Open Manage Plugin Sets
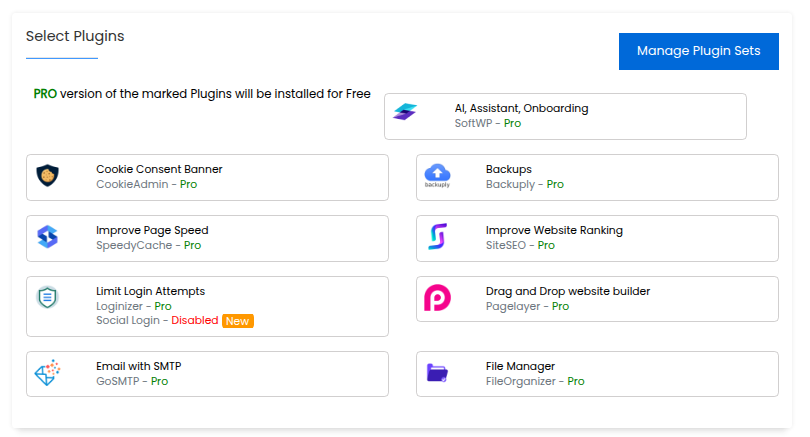 (698, 51)
